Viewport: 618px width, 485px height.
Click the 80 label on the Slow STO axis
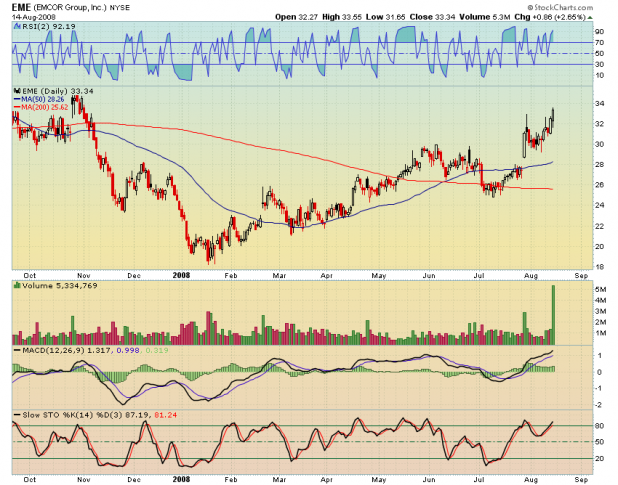tap(599, 426)
